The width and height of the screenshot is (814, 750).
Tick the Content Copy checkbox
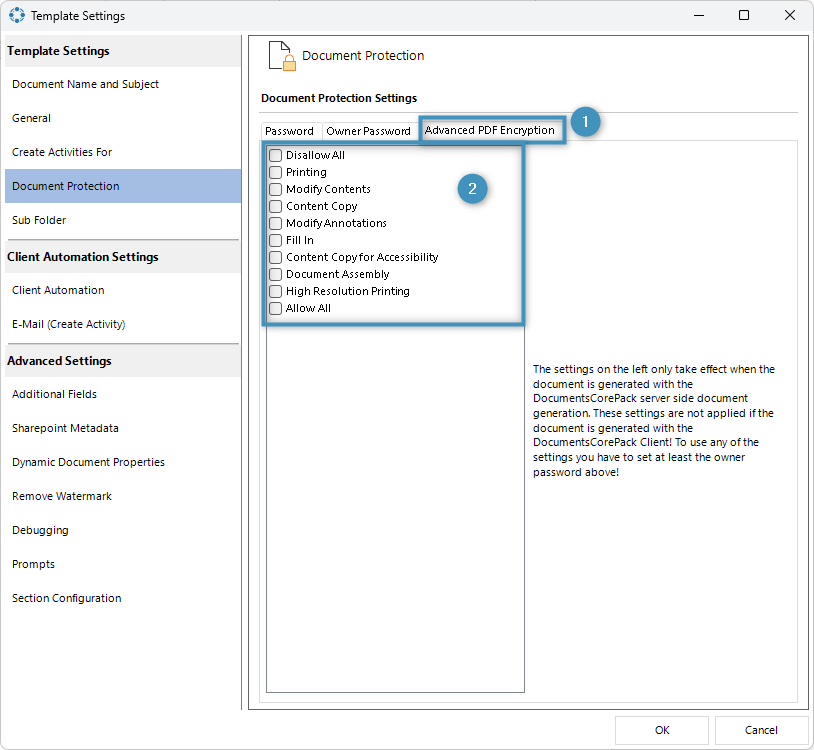point(276,207)
